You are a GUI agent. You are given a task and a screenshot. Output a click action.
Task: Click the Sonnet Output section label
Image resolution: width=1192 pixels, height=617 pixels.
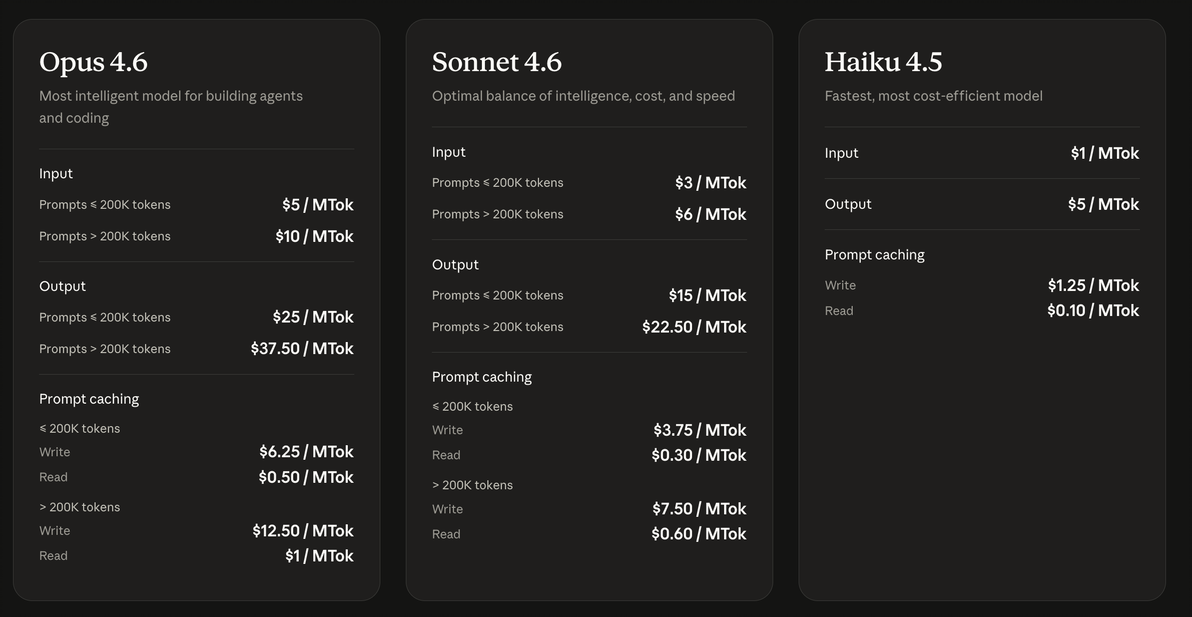(x=455, y=264)
